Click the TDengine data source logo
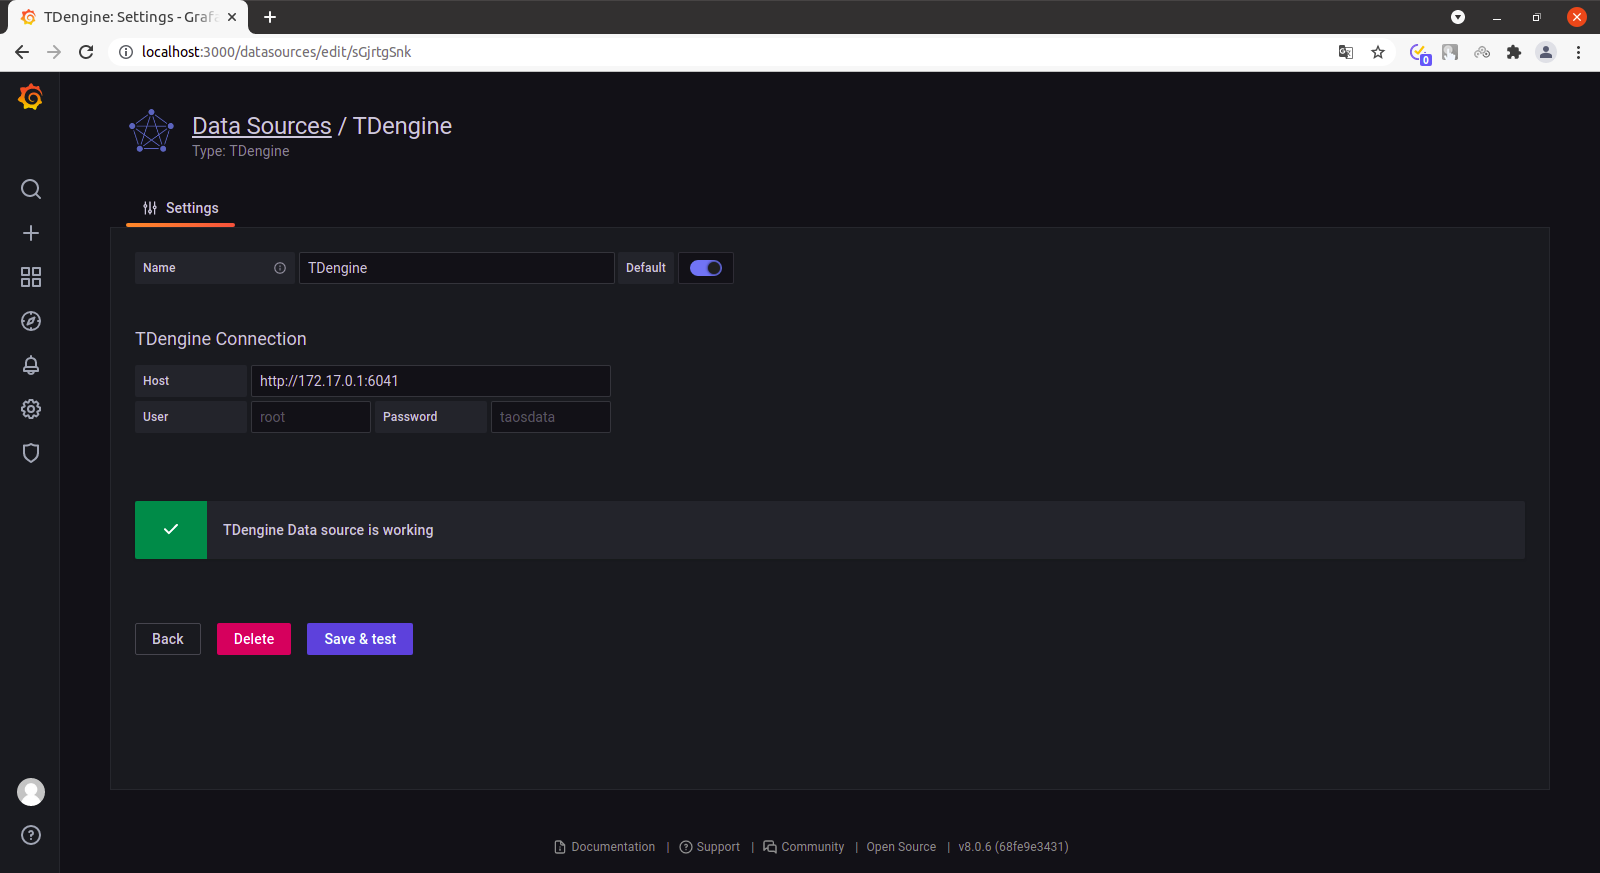This screenshot has width=1600, height=873. click(x=152, y=131)
